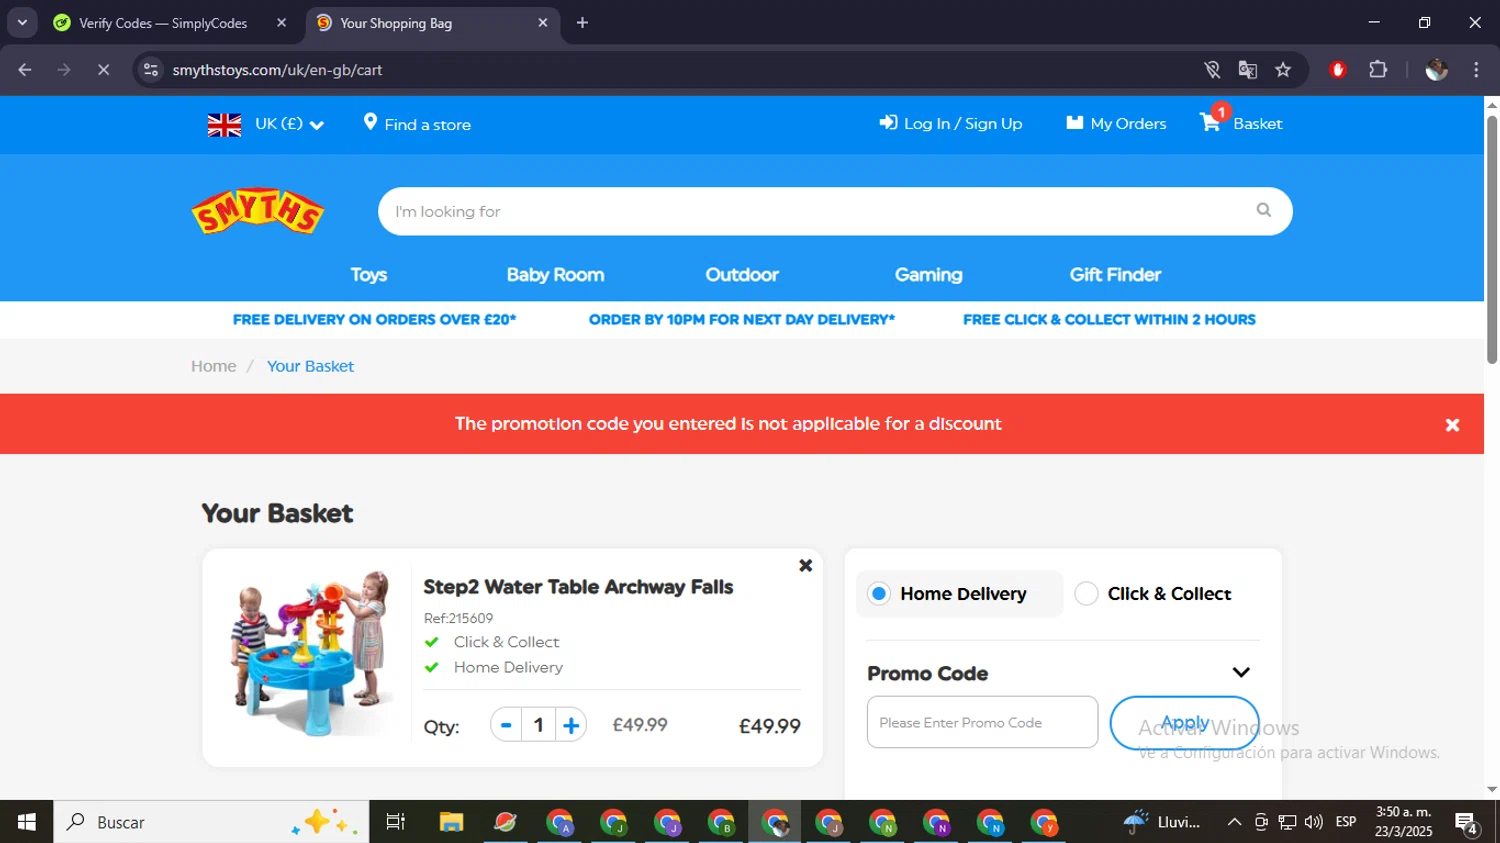Click the translate page icon
This screenshot has width=1500, height=843.
[x=1247, y=69]
